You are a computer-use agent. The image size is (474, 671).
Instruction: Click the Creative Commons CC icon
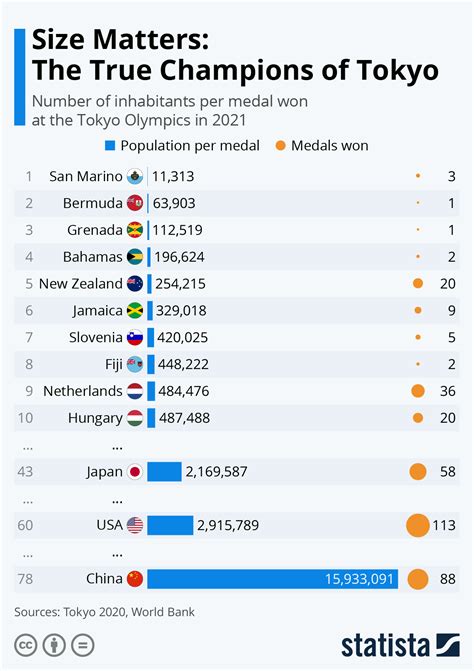coord(26,645)
